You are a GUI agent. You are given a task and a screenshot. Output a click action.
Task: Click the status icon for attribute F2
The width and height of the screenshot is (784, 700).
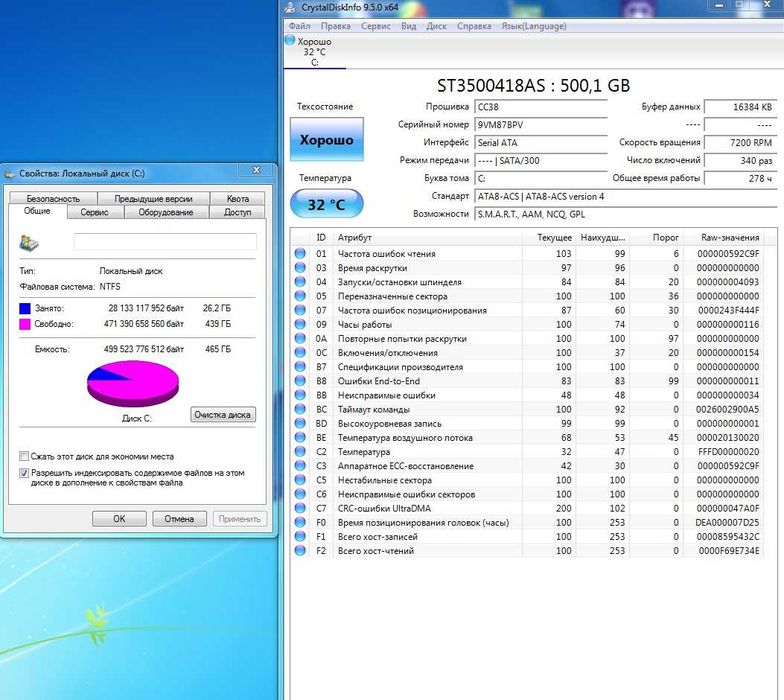(x=300, y=550)
